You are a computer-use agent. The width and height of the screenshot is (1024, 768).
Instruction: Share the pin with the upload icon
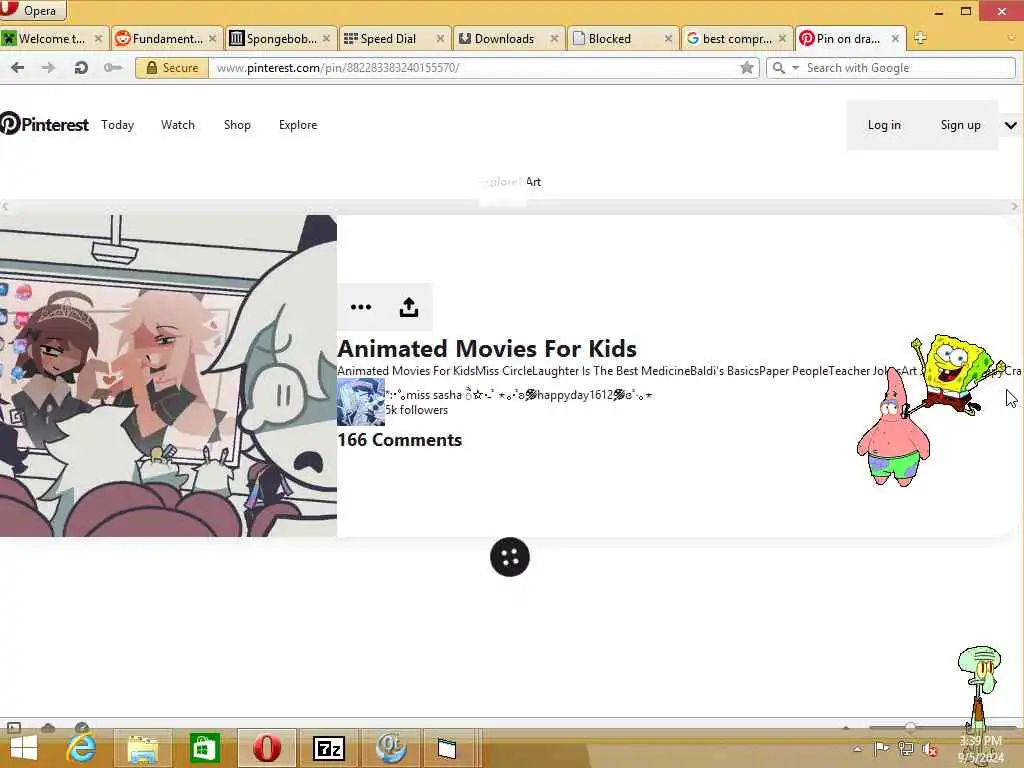(409, 307)
